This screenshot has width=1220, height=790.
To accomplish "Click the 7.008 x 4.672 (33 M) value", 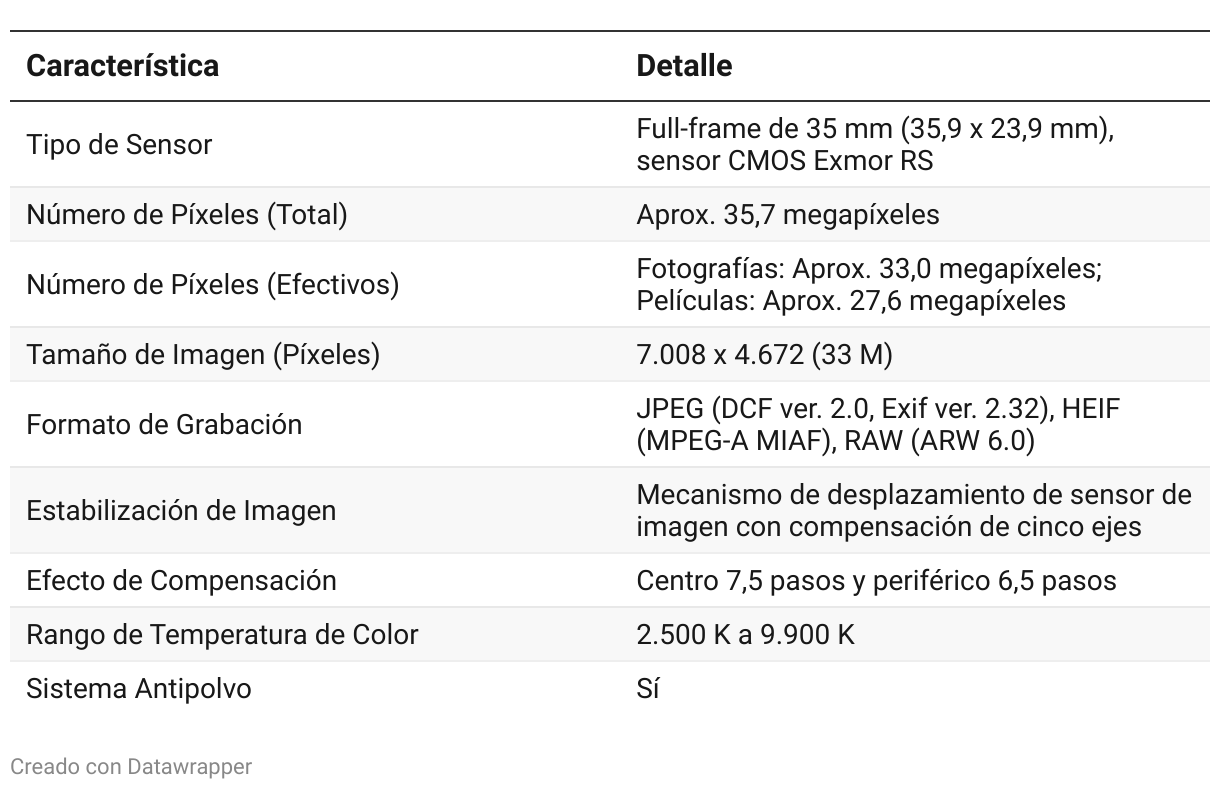I will (764, 354).
